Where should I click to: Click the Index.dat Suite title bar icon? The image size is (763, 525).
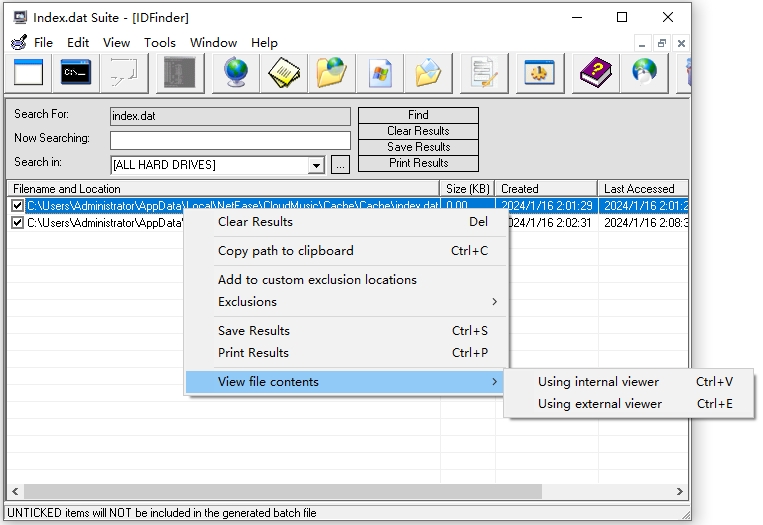(x=20, y=18)
